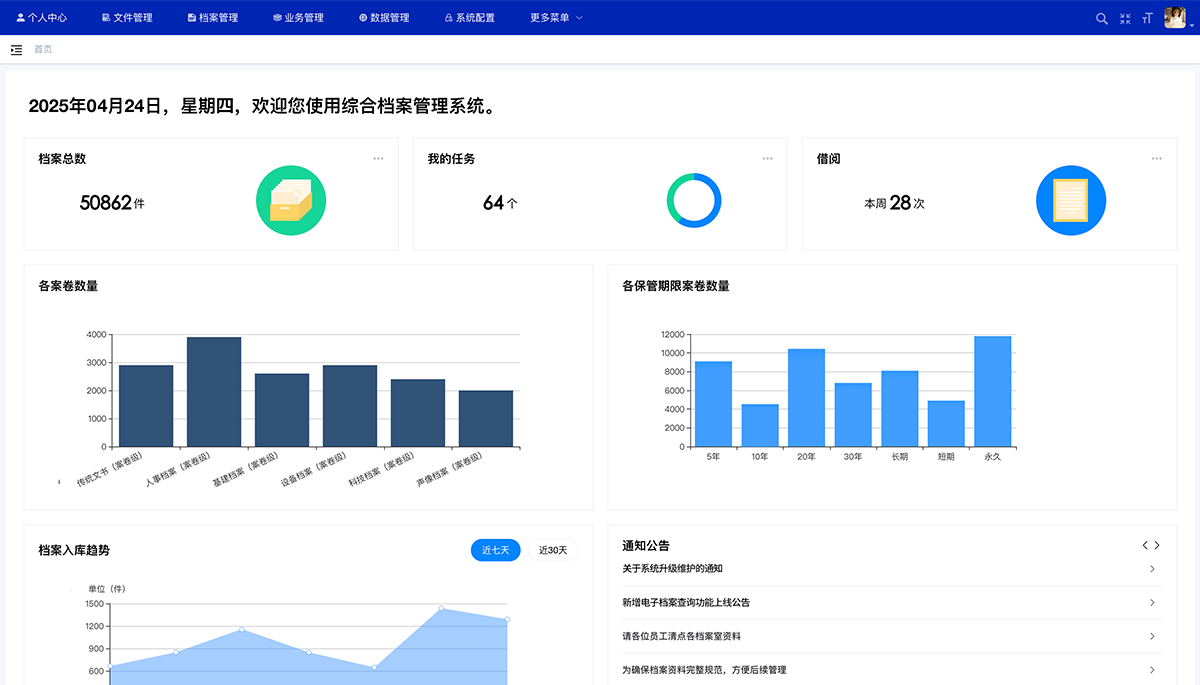Viewport: 1200px width, 685px height.
Task: Click the 5年 retention bar
Action: 713,404
